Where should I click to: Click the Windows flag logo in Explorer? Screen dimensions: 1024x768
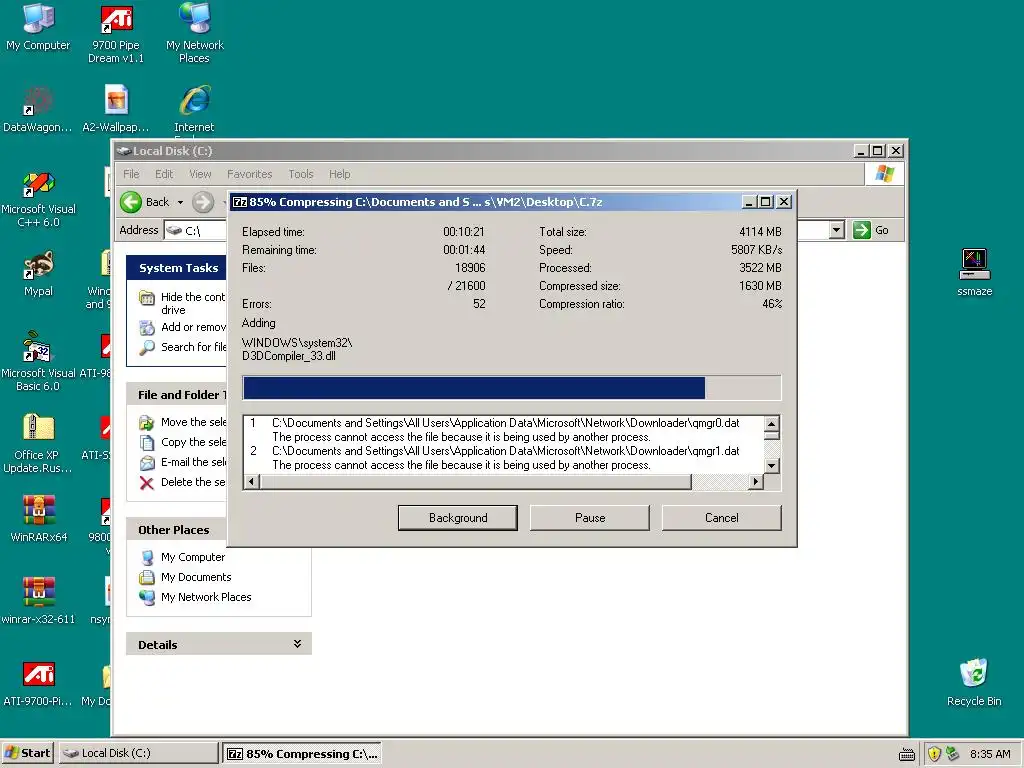(x=885, y=174)
